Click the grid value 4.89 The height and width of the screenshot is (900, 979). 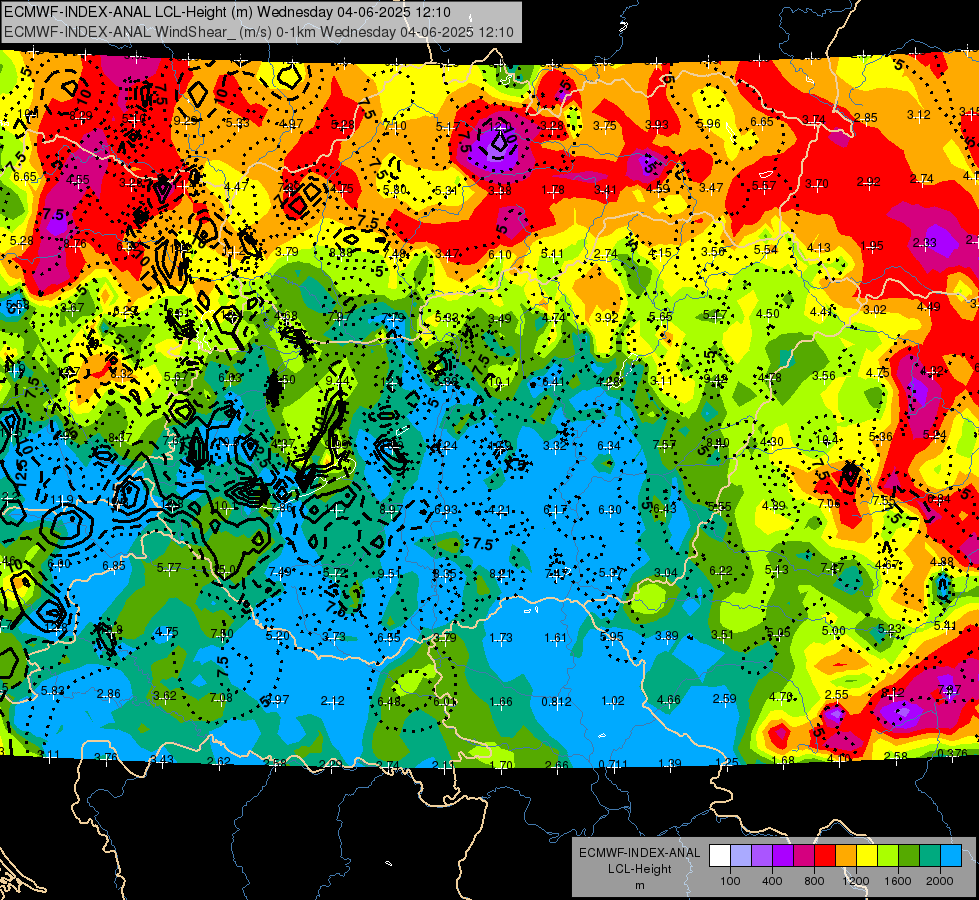point(774,505)
